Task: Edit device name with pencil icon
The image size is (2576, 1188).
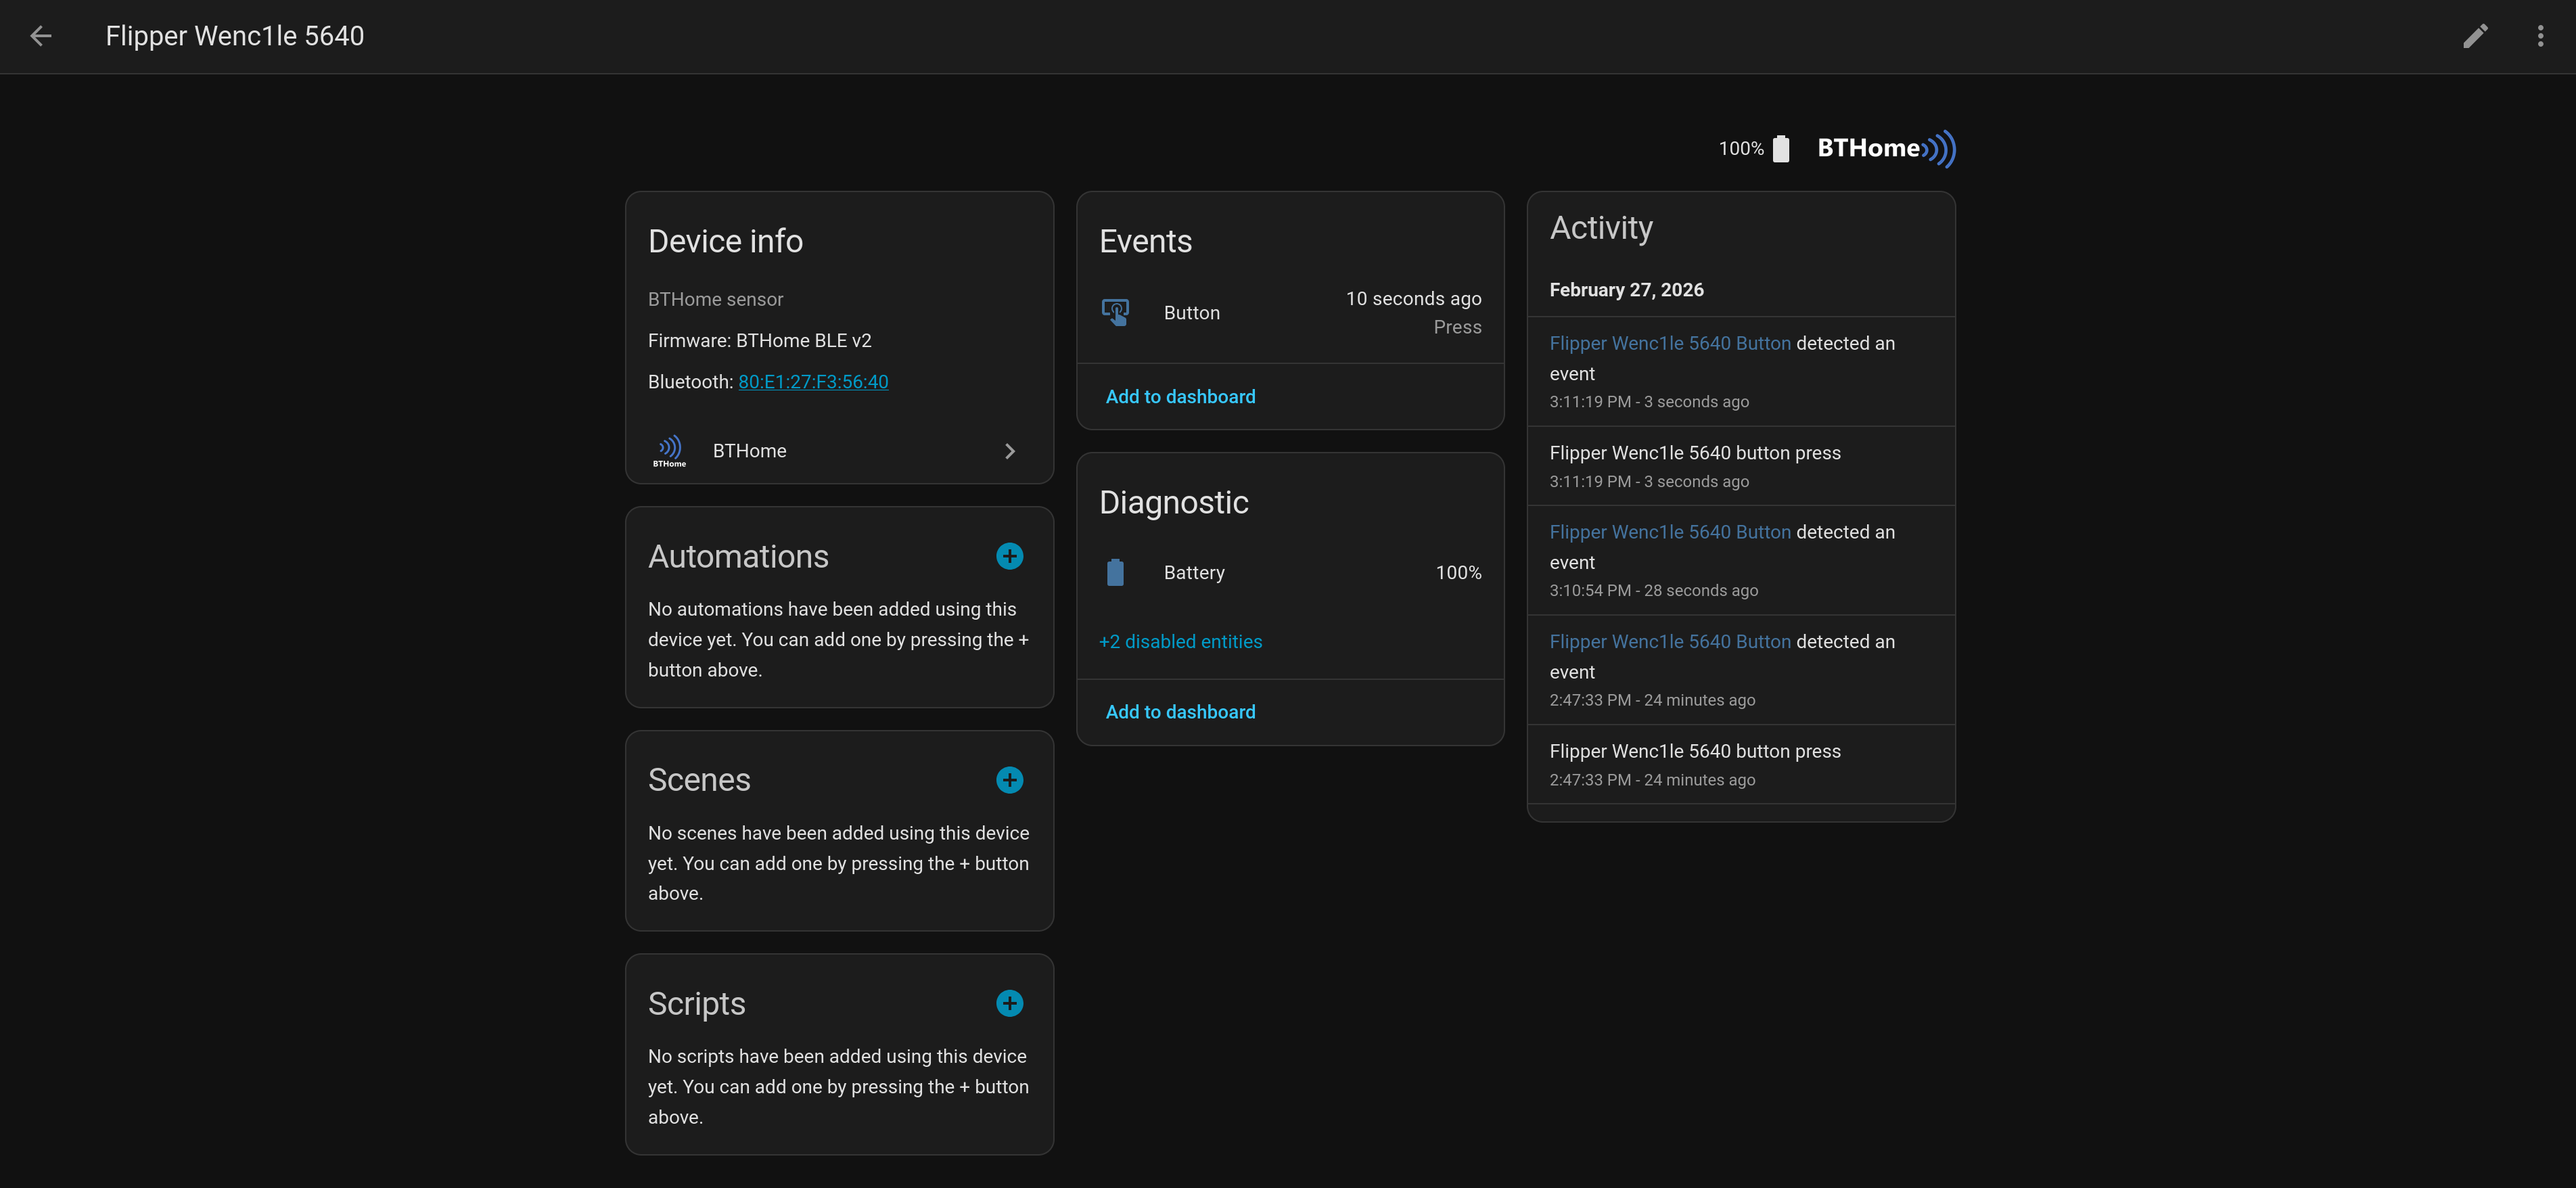Action: pyautogui.click(x=2475, y=36)
